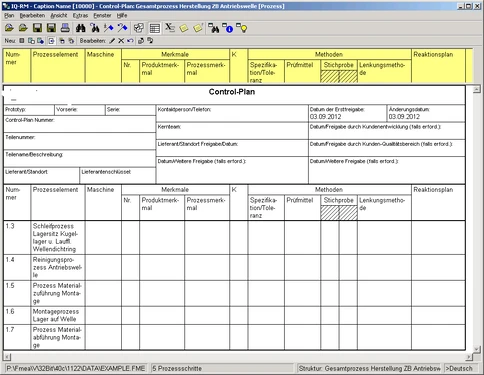Click the 'Änderungsdatum' date 03.09.2012
484x375 pixels.
(404, 117)
